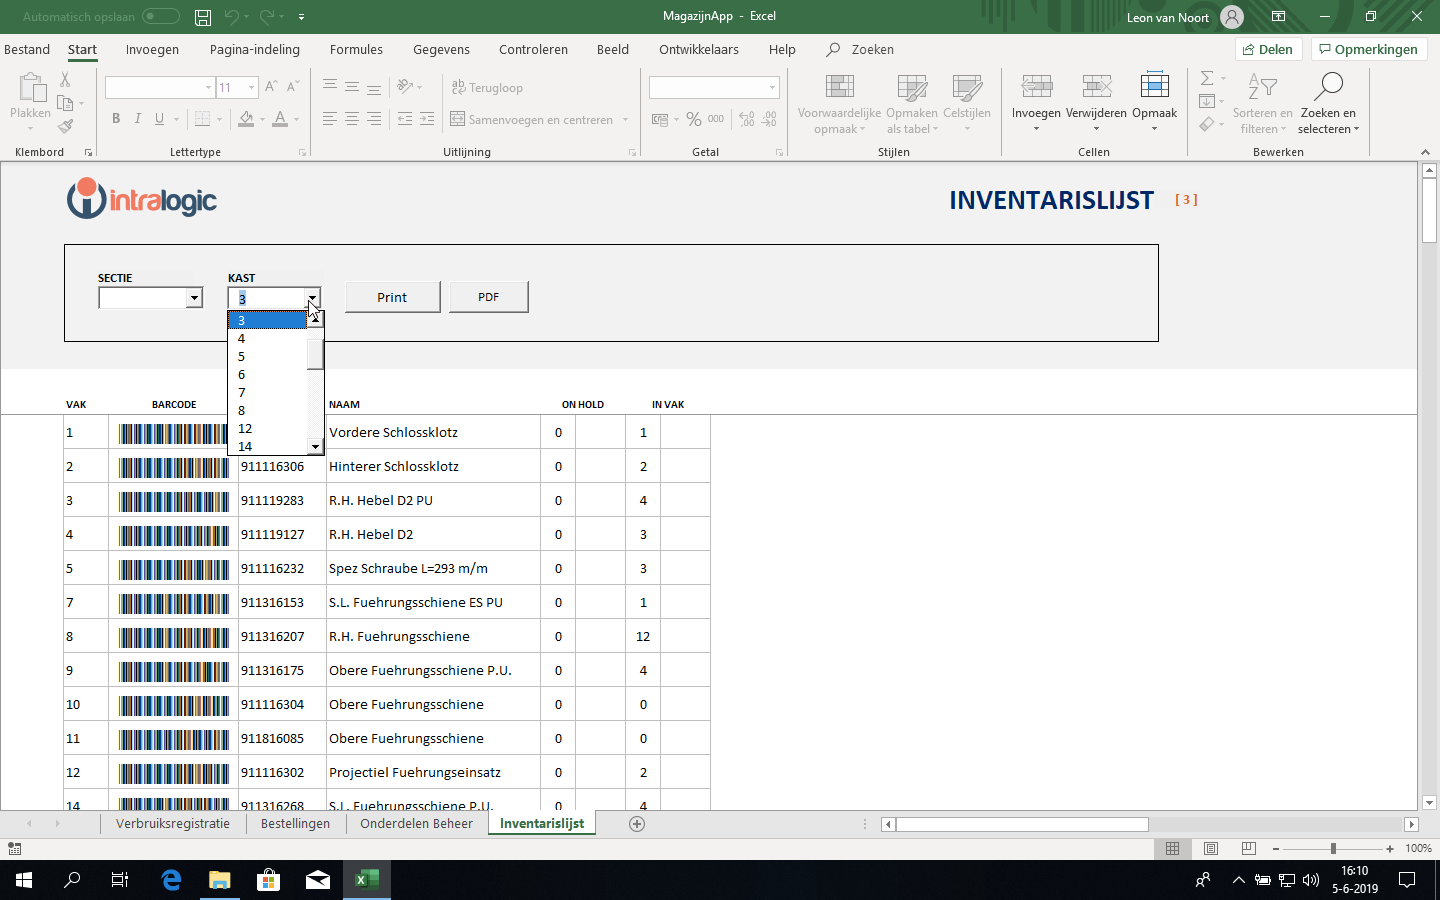Image resolution: width=1440 pixels, height=900 pixels.
Task: Toggle bold formatting button
Action: point(116,119)
